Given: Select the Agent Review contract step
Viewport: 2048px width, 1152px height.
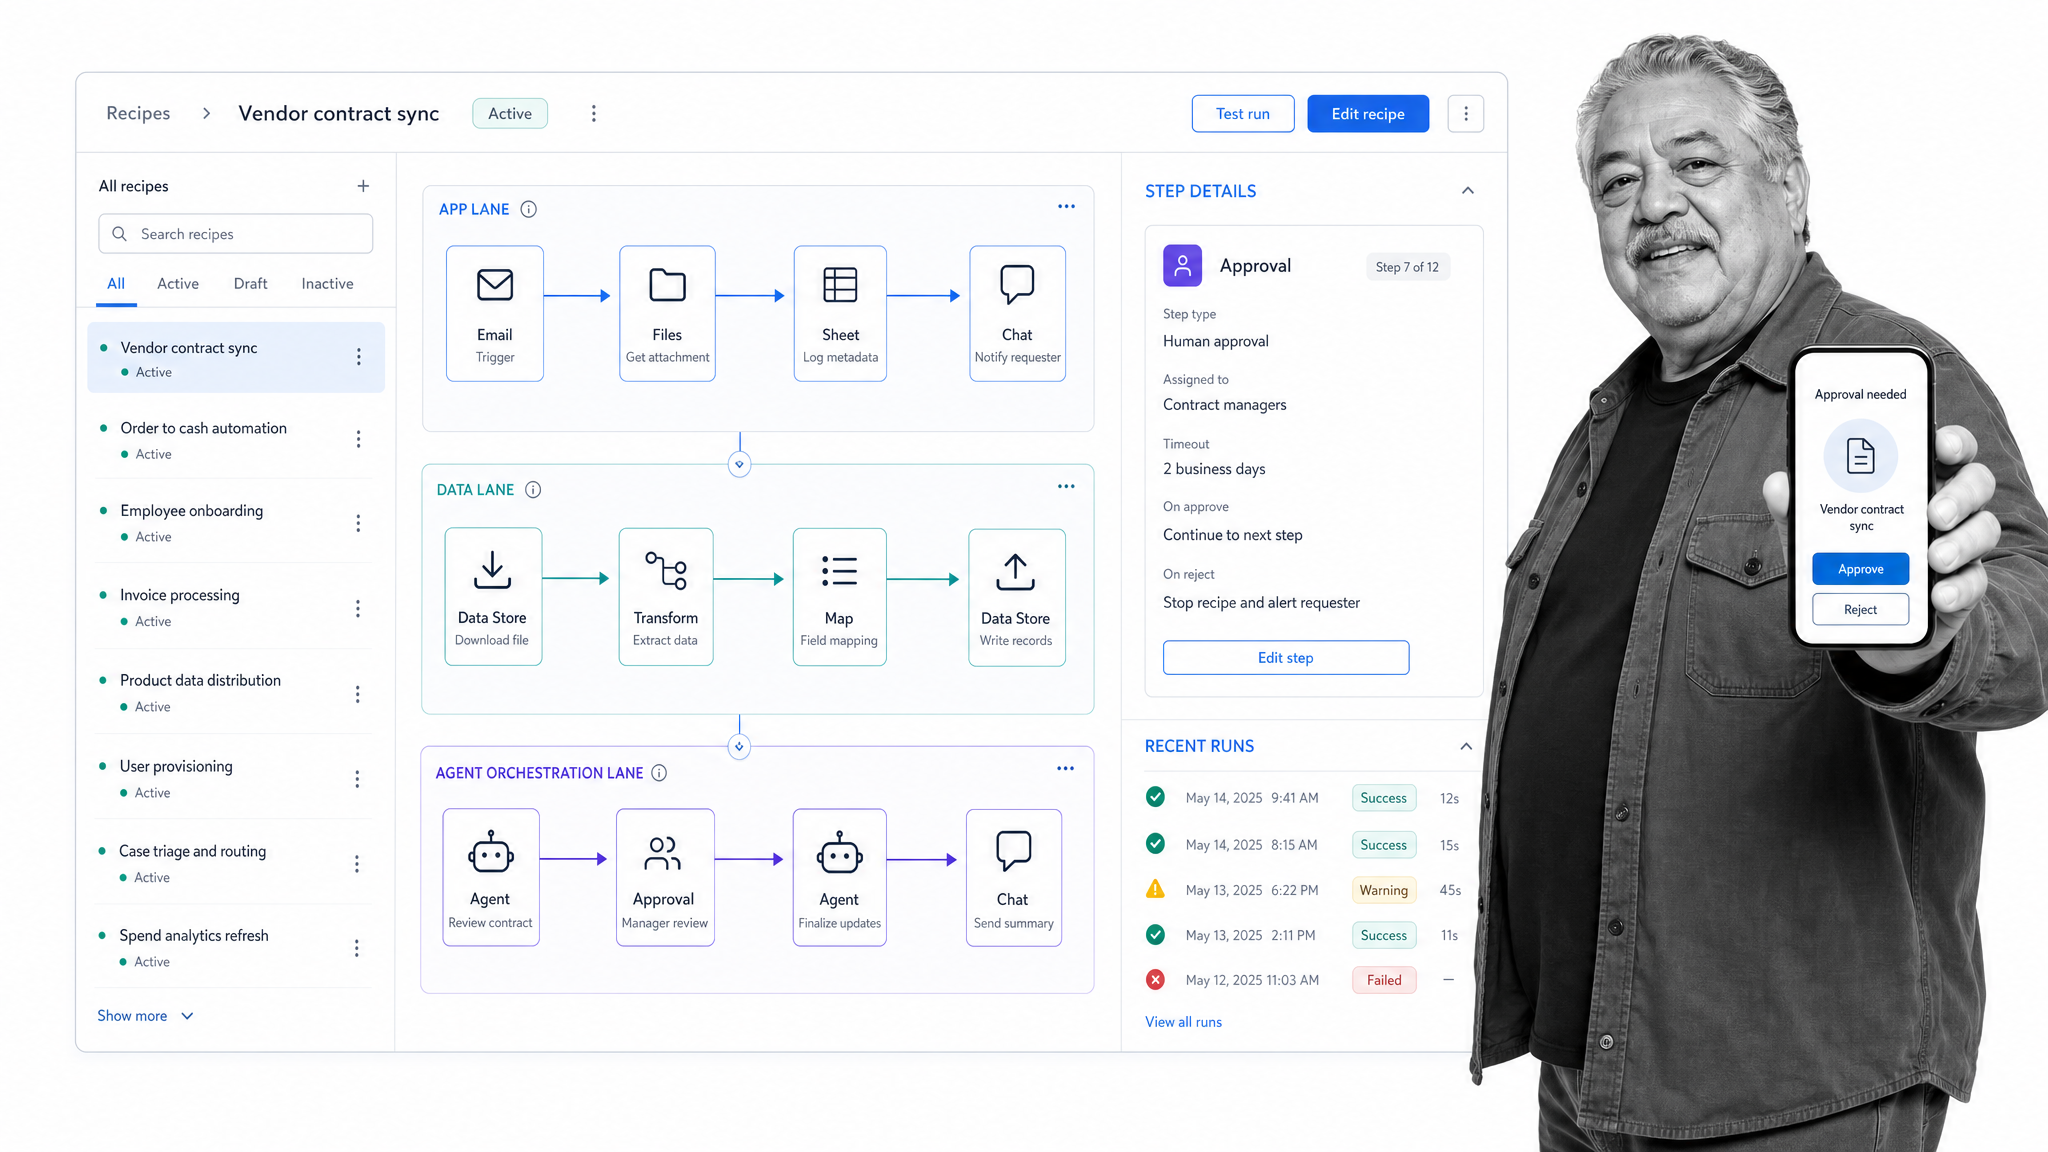Looking at the screenshot, I should pyautogui.click(x=491, y=877).
